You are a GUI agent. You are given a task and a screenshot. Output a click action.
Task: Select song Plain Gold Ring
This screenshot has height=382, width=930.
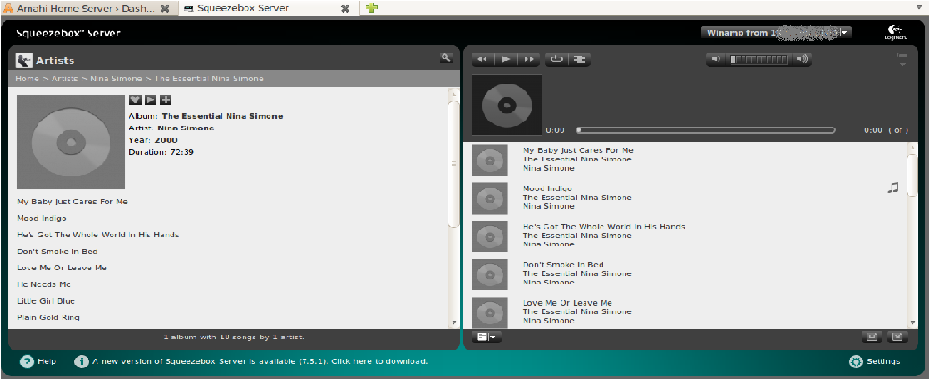(x=48, y=317)
